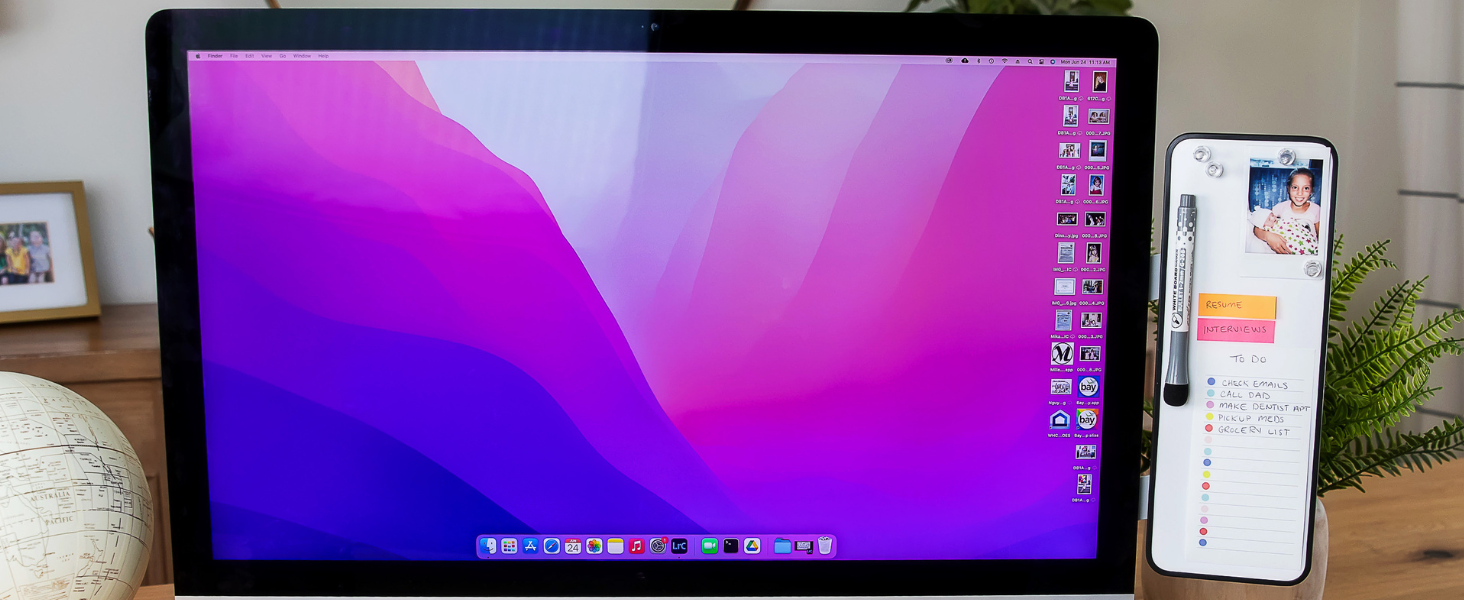Click the Spotlight search icon
Screen dimensions: 1464x600
pos(1030,61)
